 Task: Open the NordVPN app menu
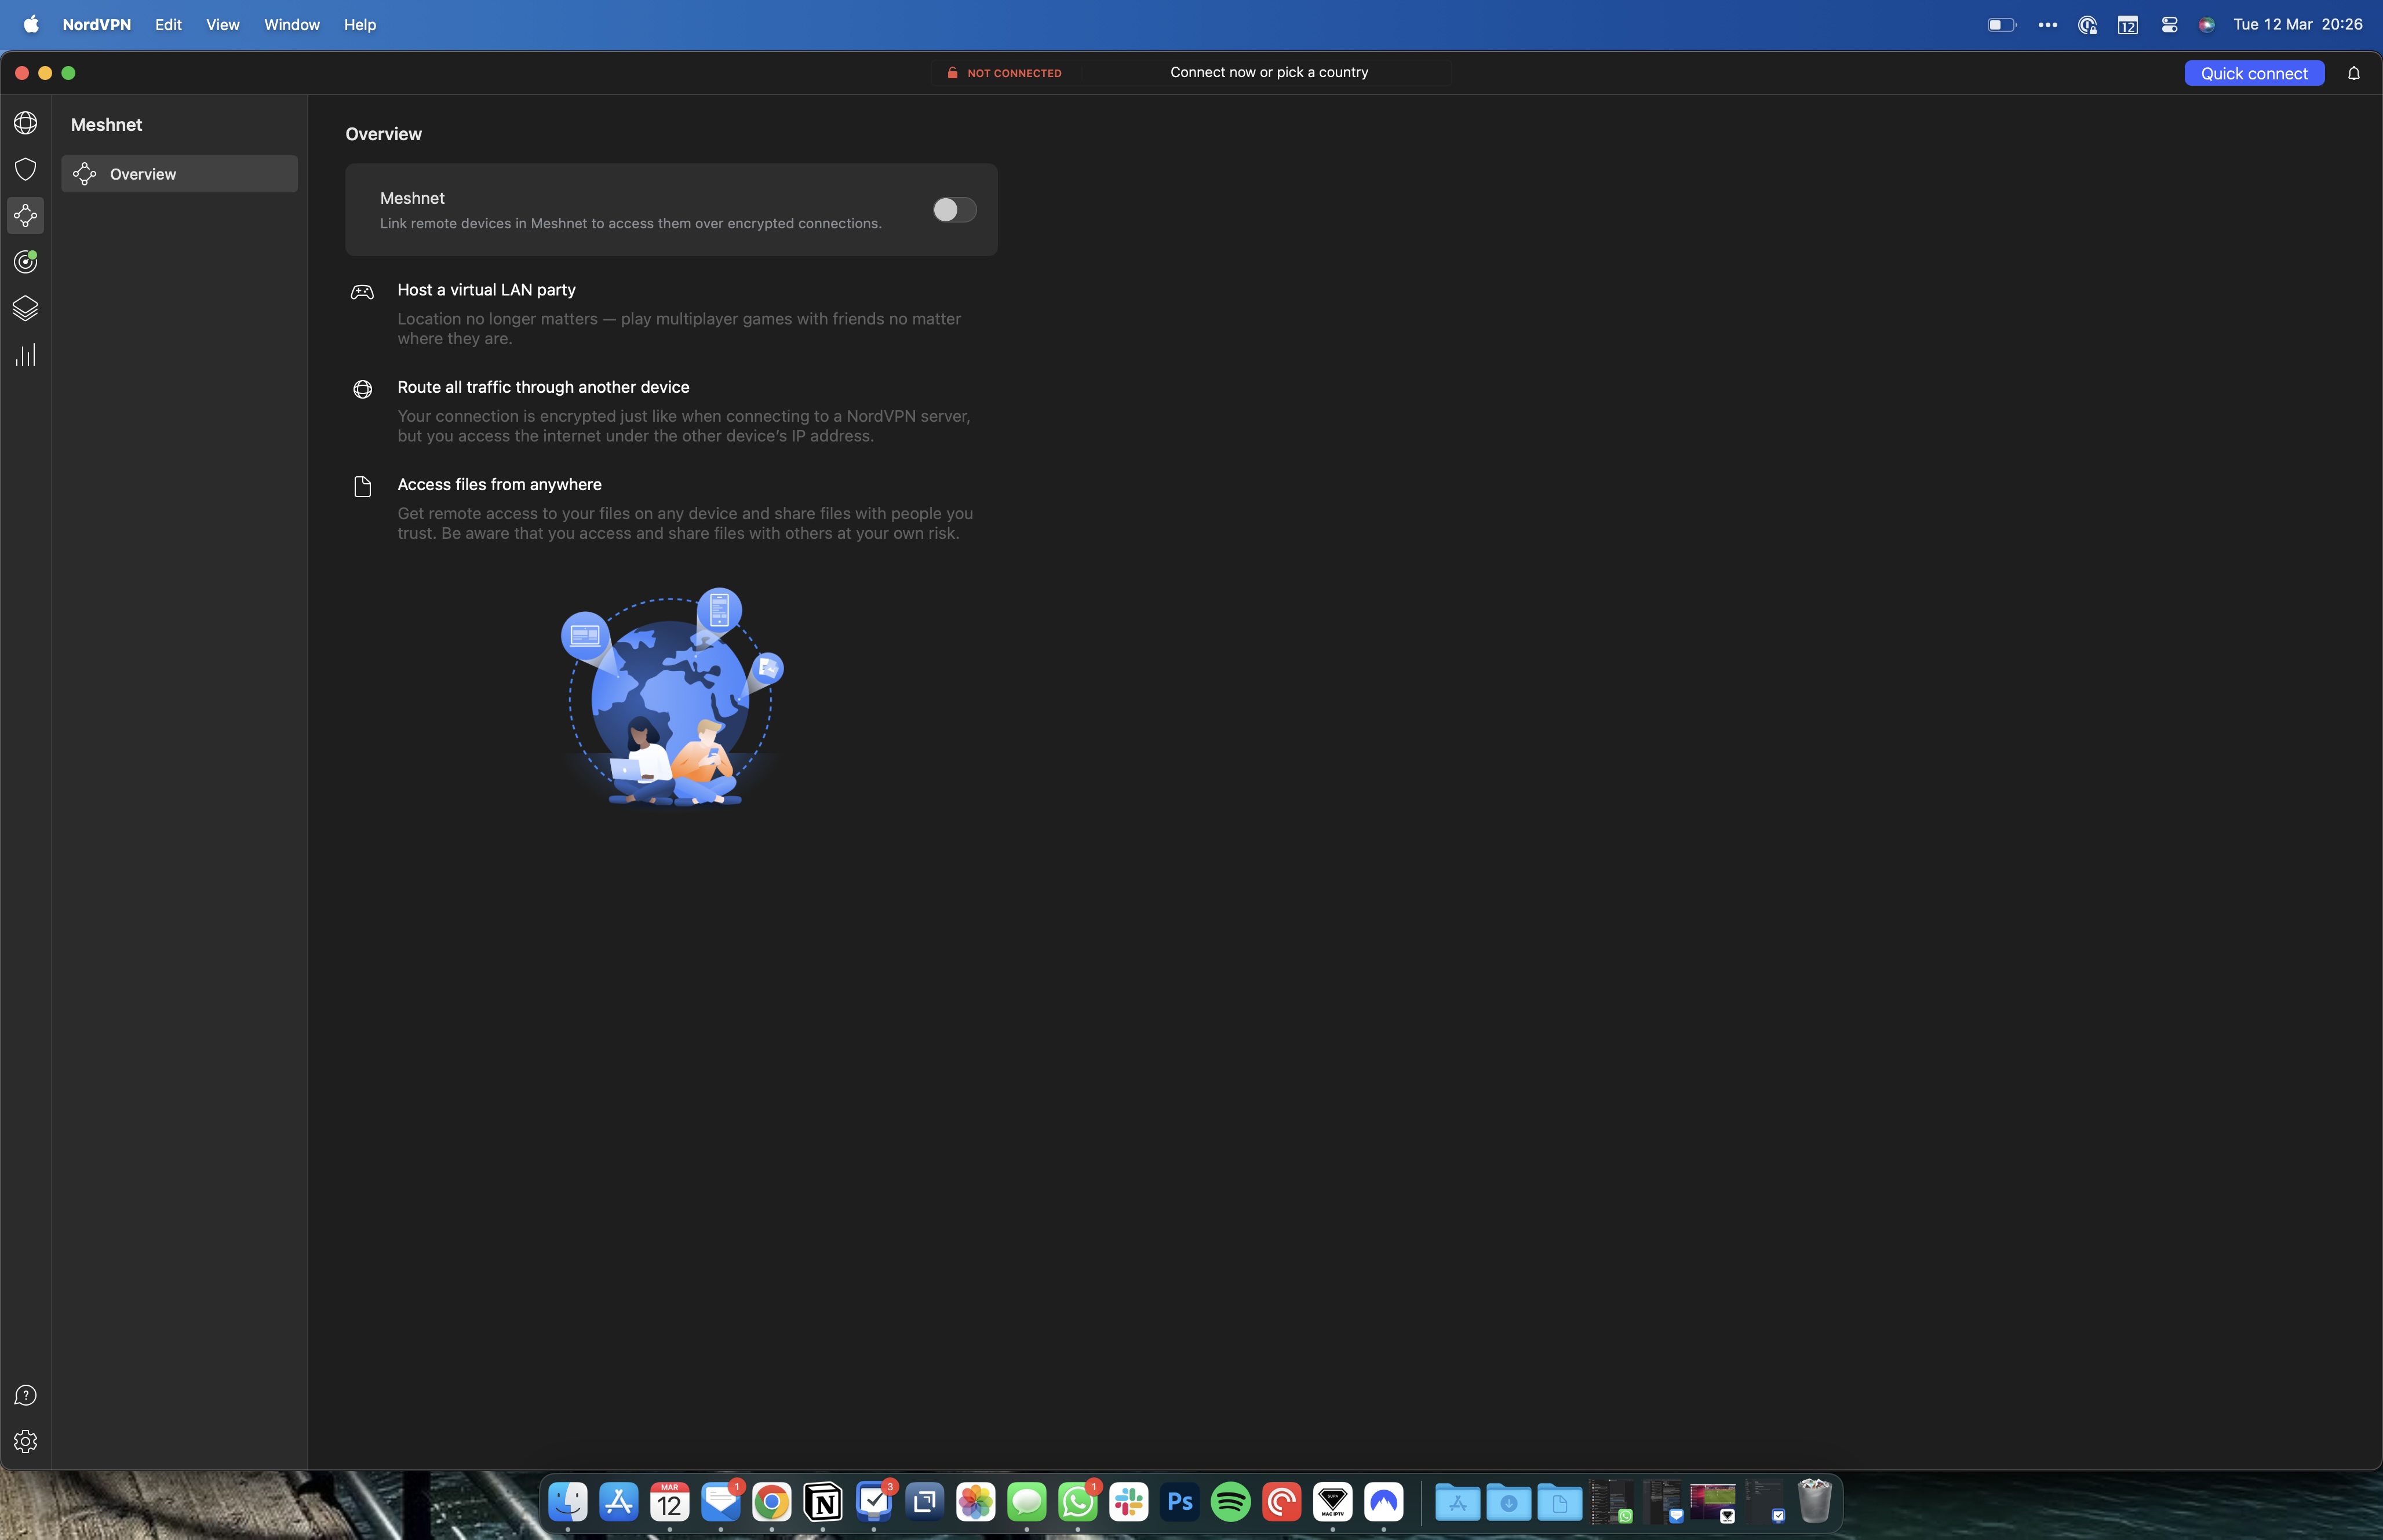[96, 24]
